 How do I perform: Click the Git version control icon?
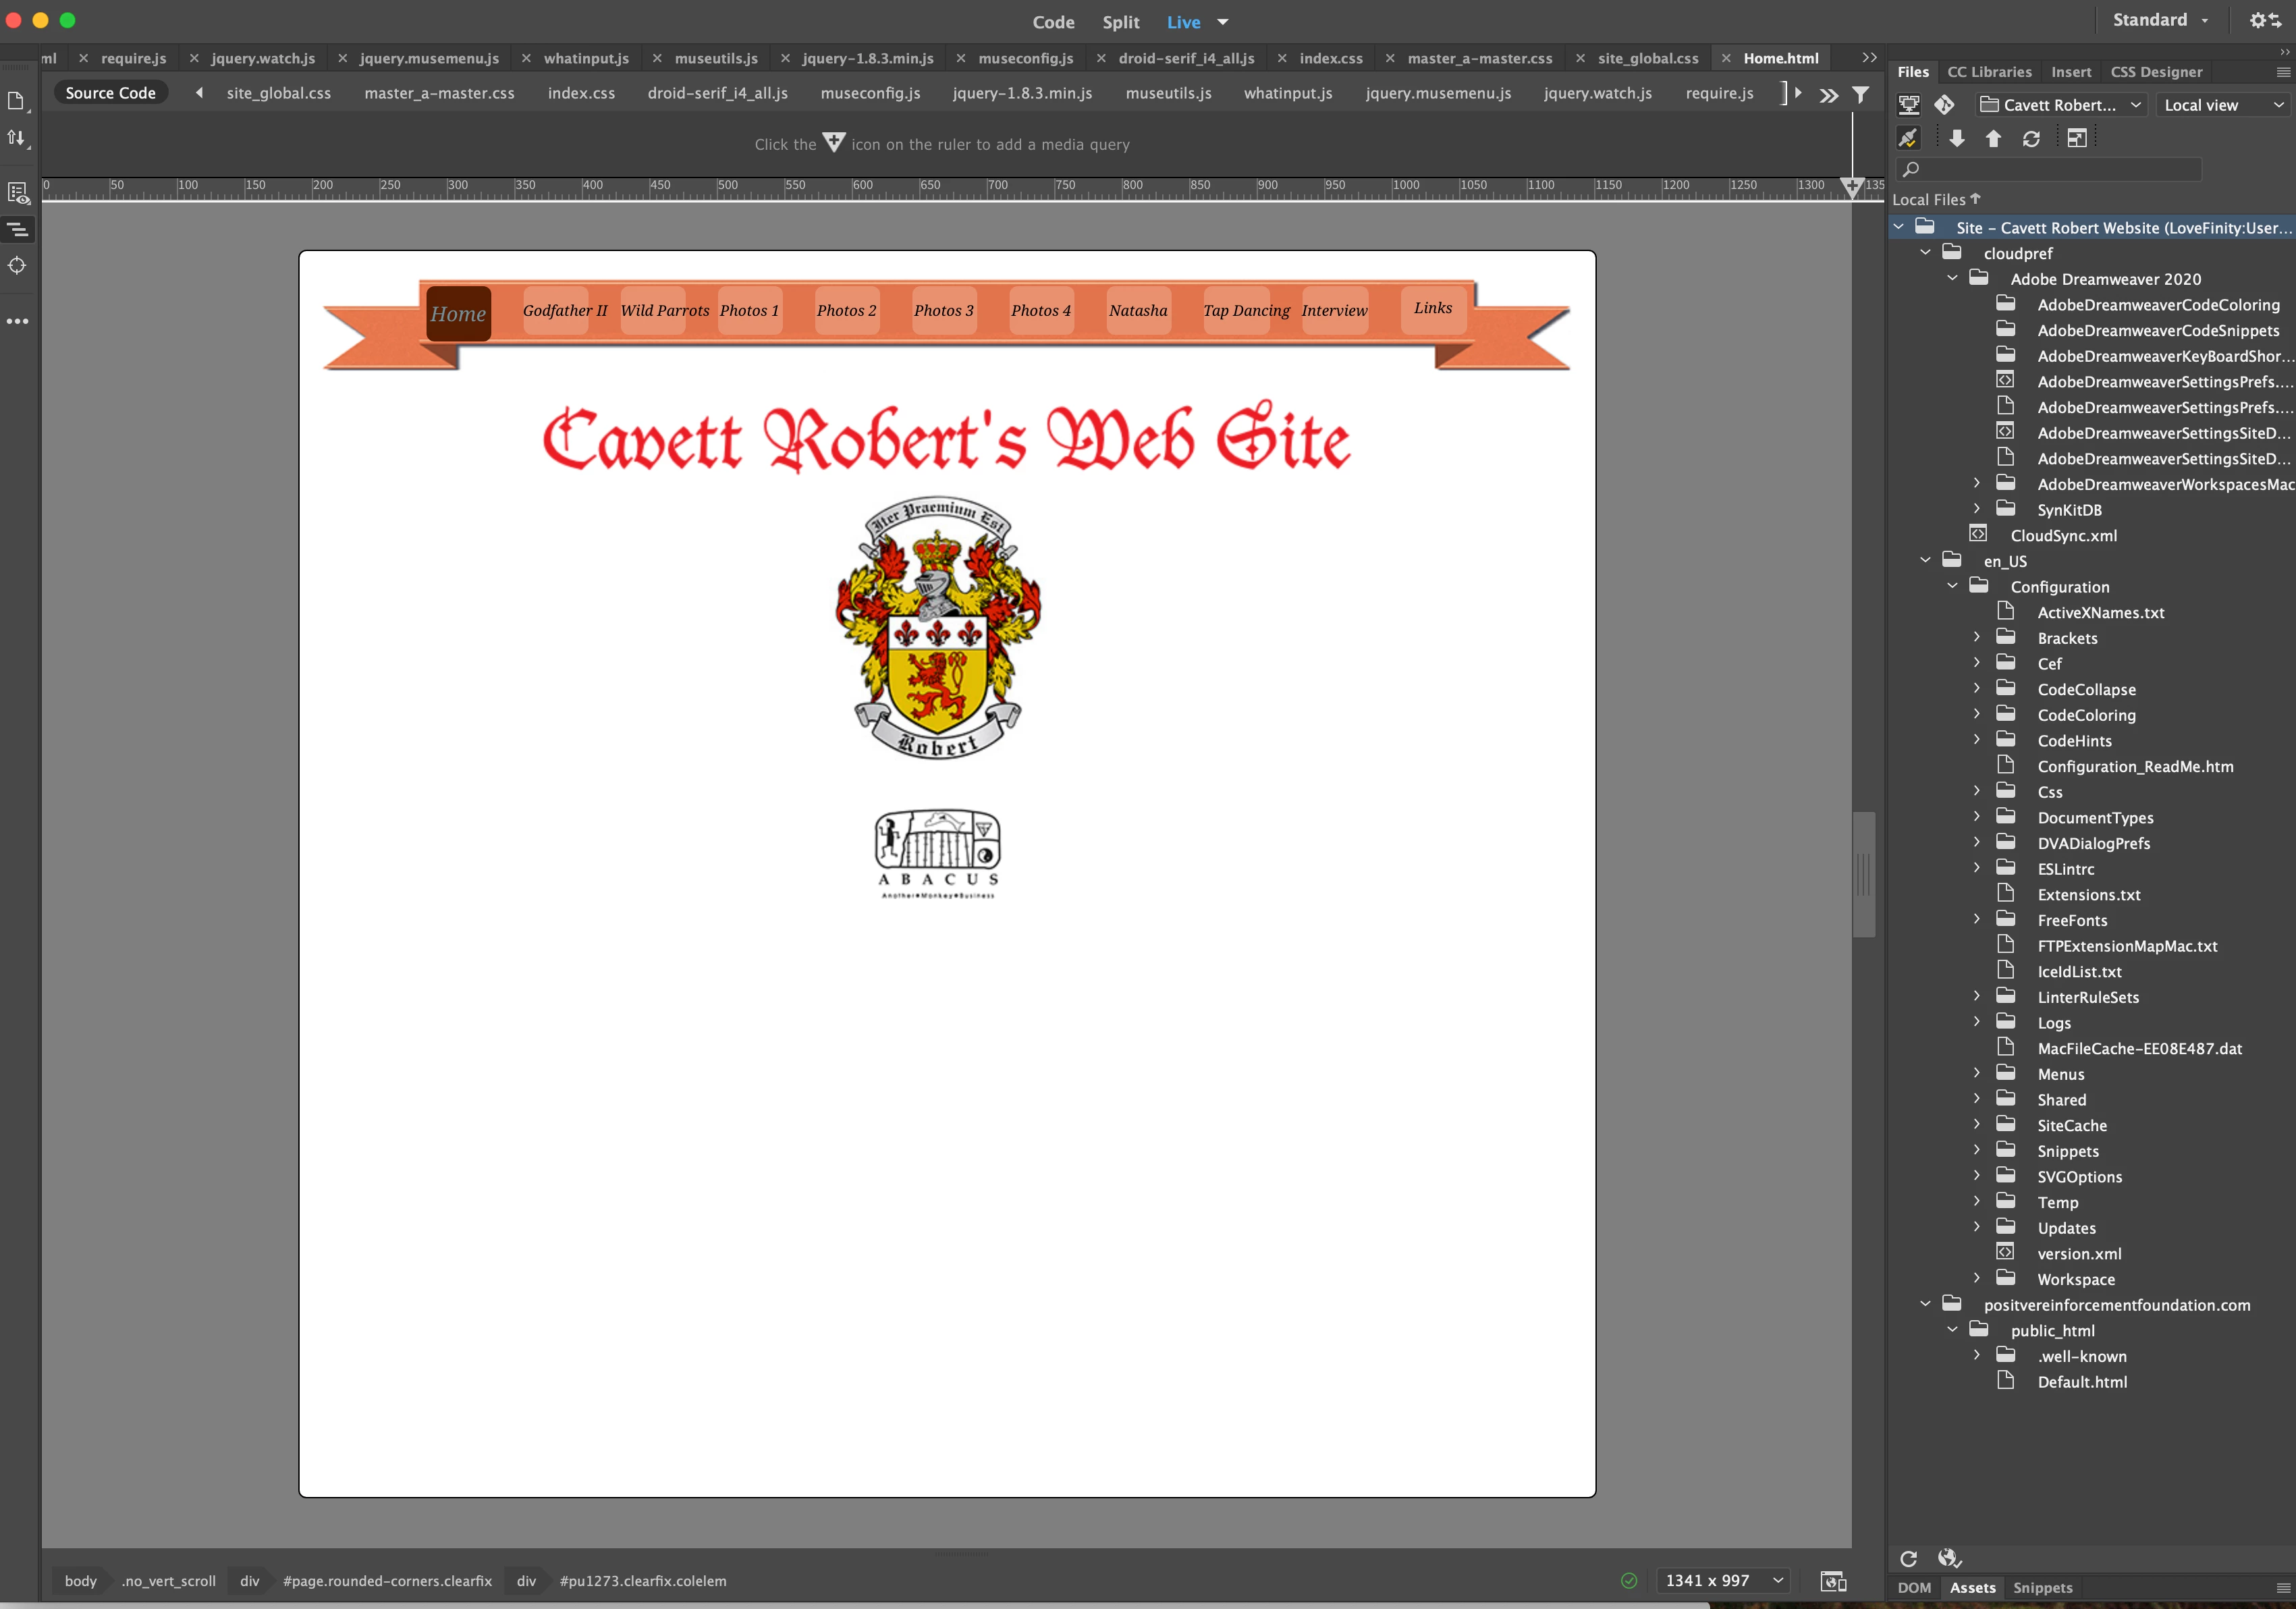[1944, 105]
